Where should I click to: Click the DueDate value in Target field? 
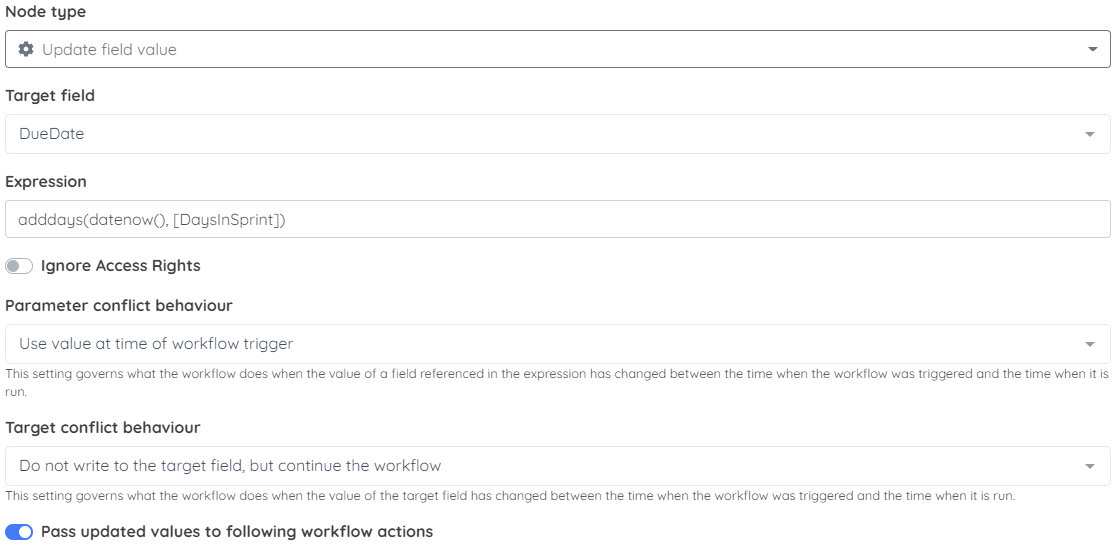tap(51, 134)
